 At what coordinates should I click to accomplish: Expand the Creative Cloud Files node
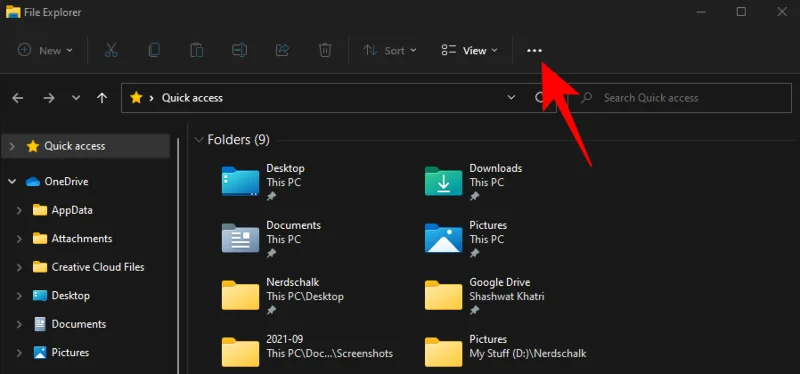[x=19, y=267]
